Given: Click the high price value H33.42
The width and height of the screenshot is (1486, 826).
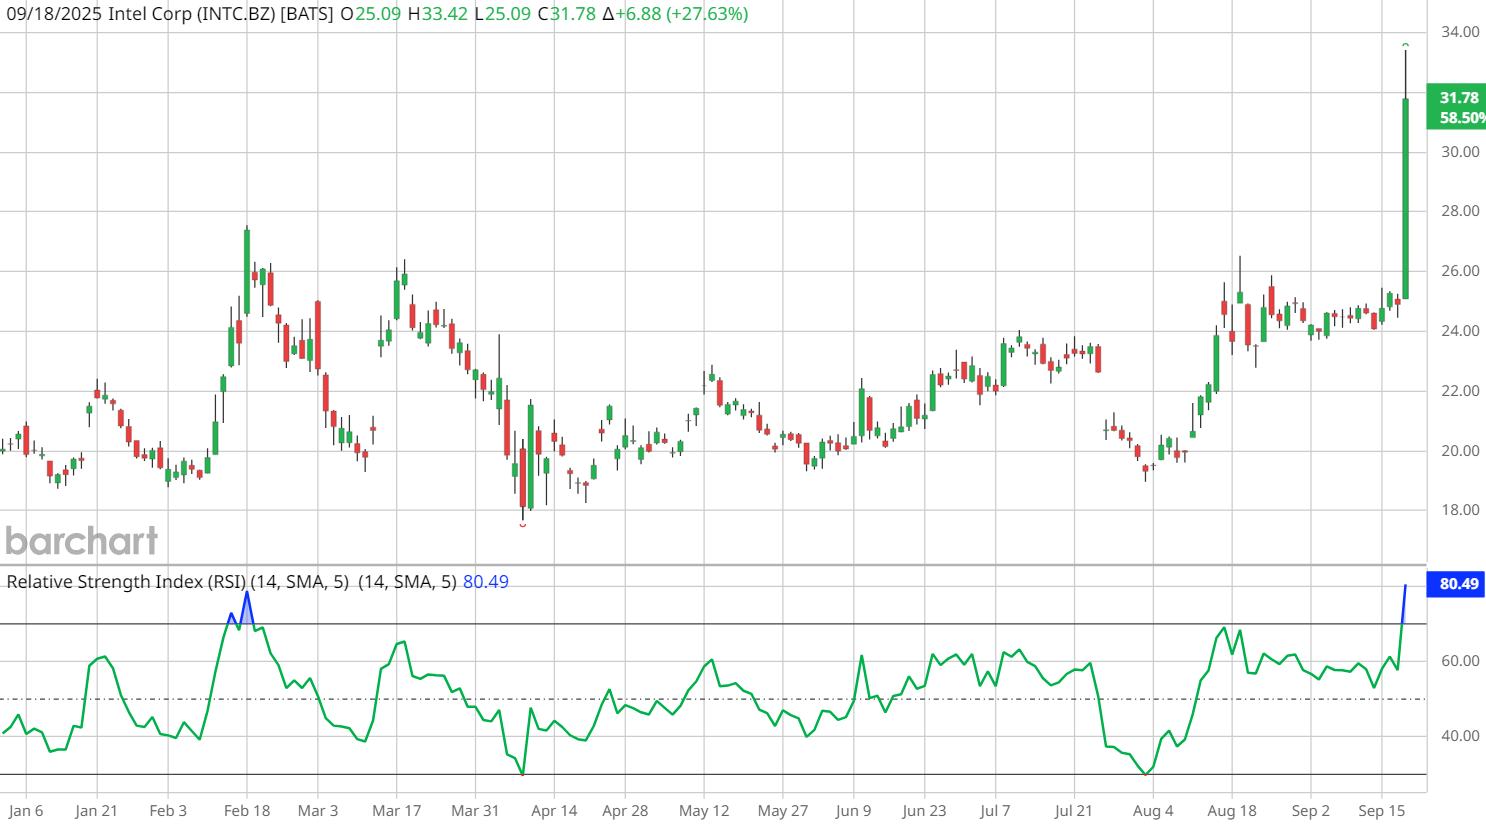Looking at the screenshot, I should tap(438, 14).
